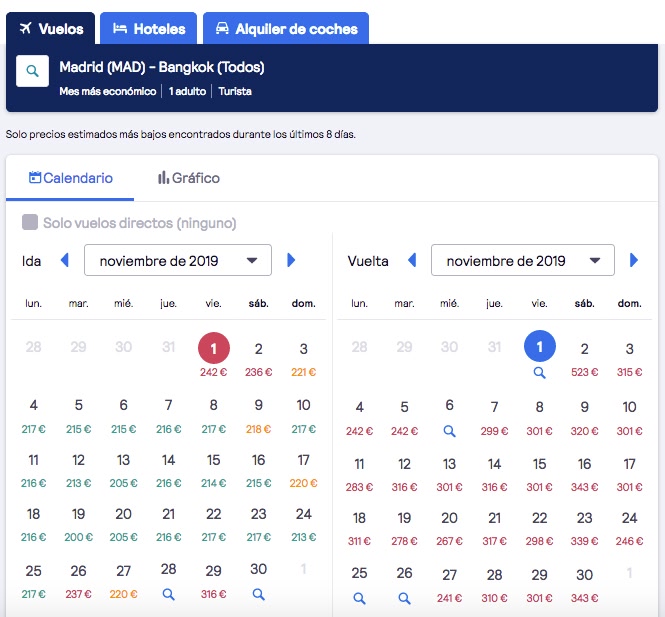Select Vuelta day 28 at 310 €
This screenshot has height=617, width=665.
[x=495, y=586]
